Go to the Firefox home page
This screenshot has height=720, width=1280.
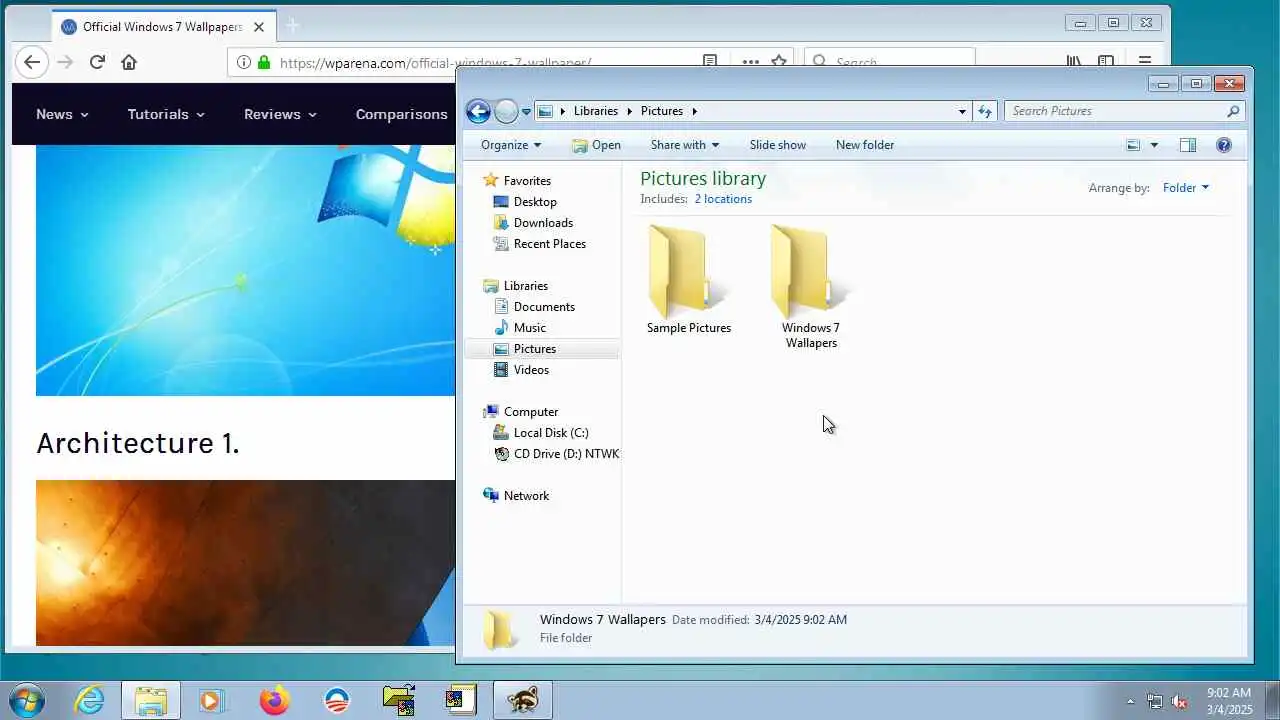pos(129,62)
